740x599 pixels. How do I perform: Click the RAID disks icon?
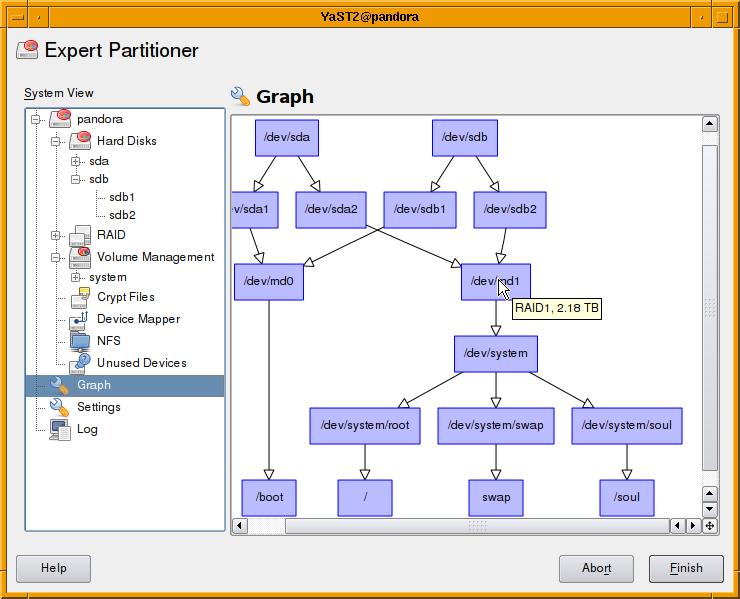tap(80, 235)
